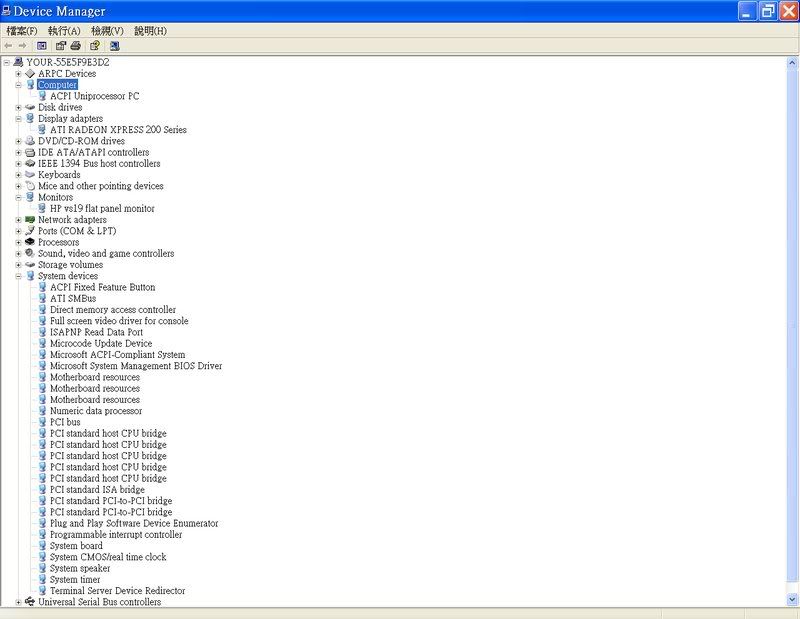Viewport: 800px width, 619px height.
Task: Click the YOUR-55E5F9E3D2 computer root icon
Action: 18,62
